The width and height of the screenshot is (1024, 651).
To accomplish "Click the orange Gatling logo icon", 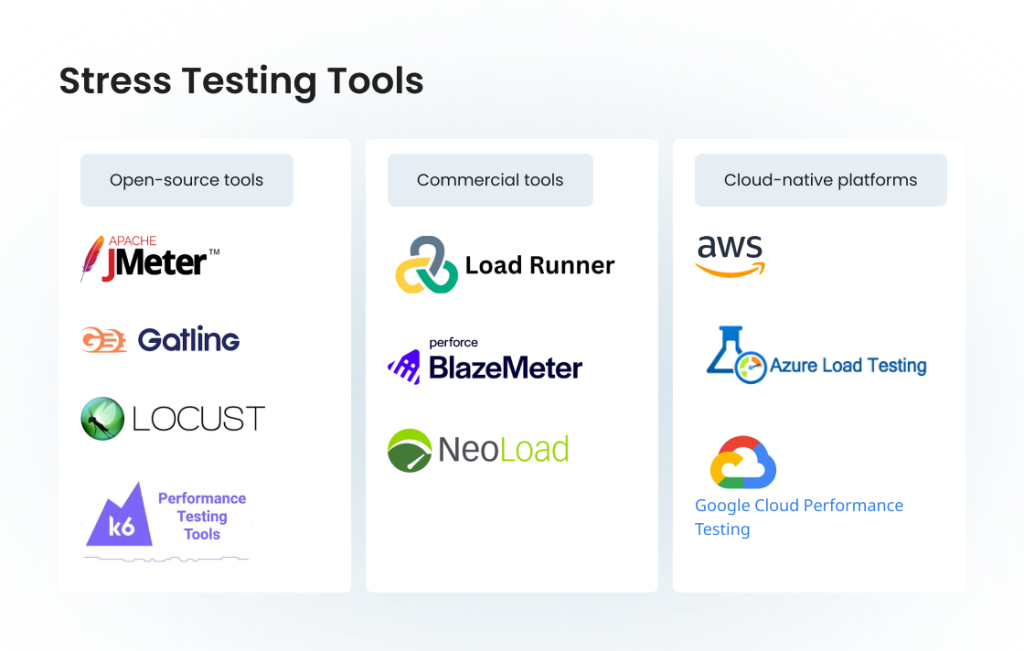I will tap(104, 340).
